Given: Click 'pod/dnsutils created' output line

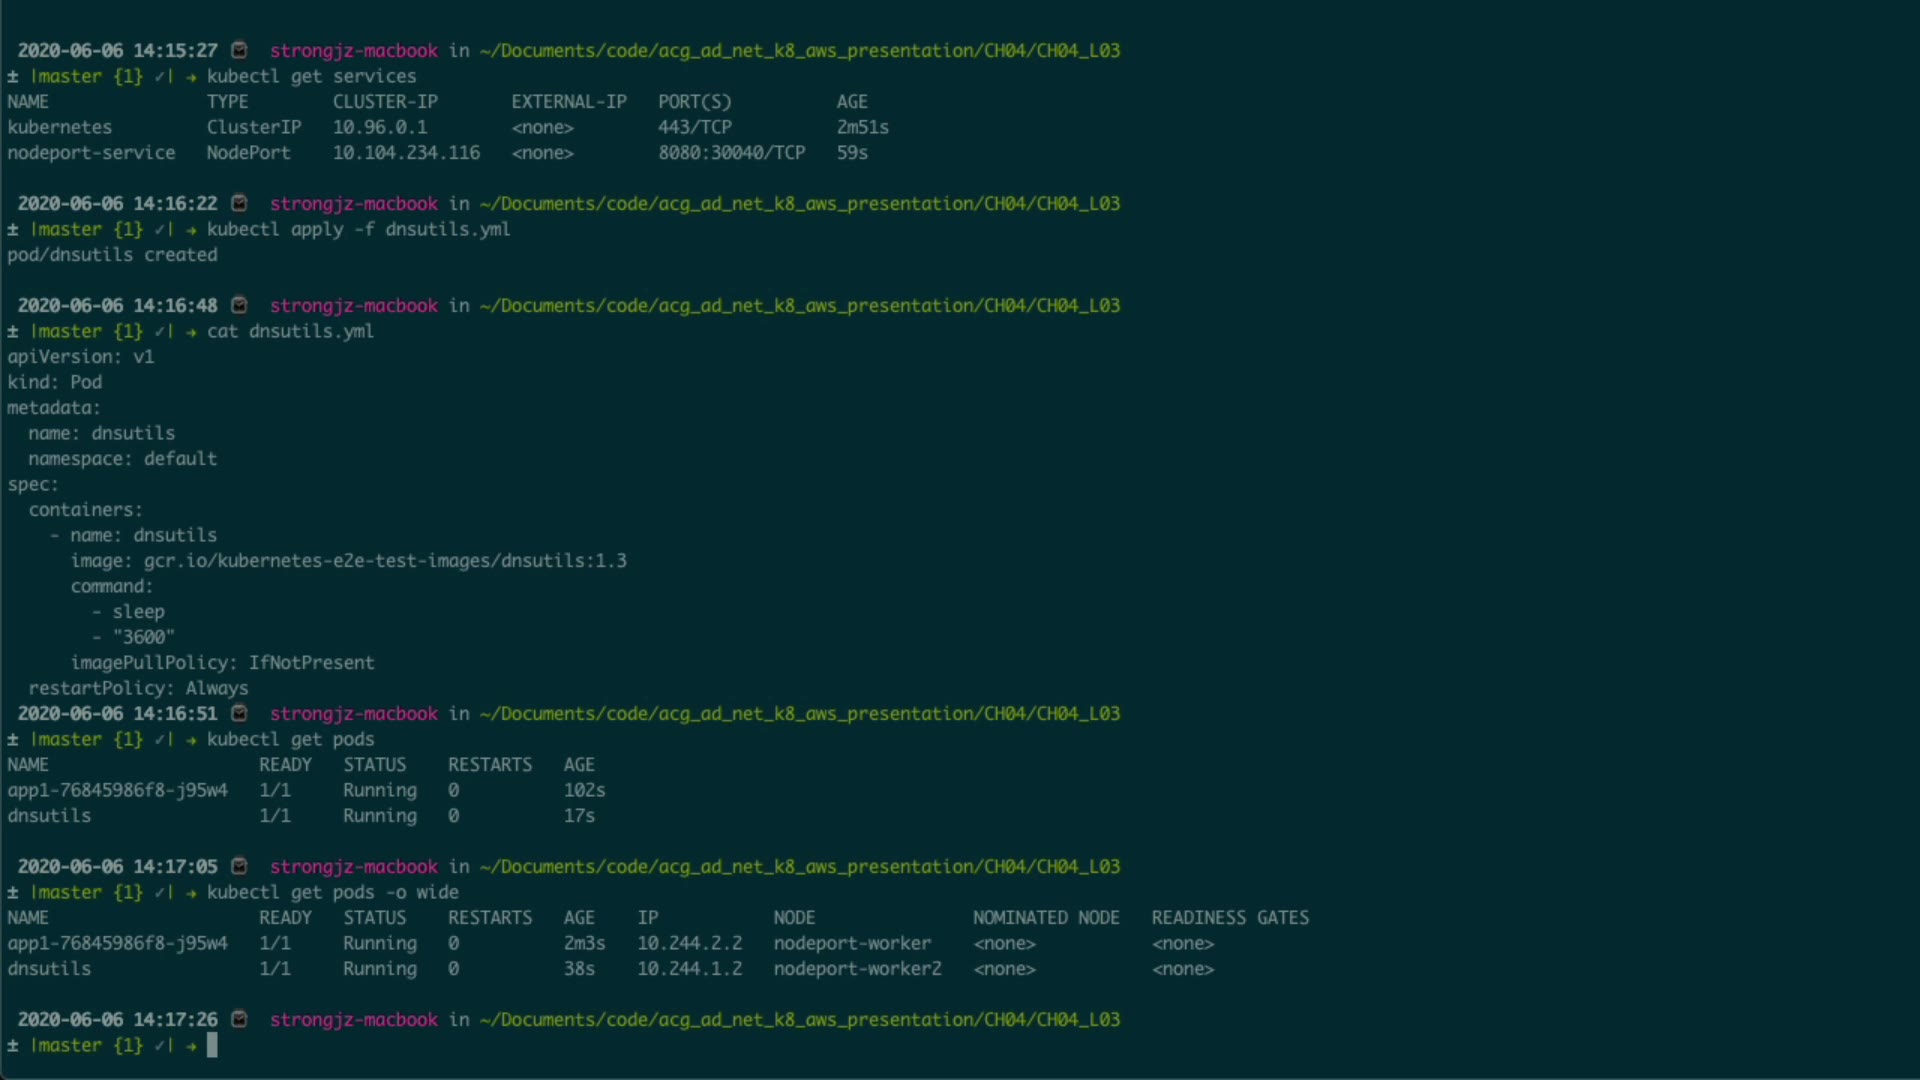Looking at the screenshot, I should click(x=112, y=255).
